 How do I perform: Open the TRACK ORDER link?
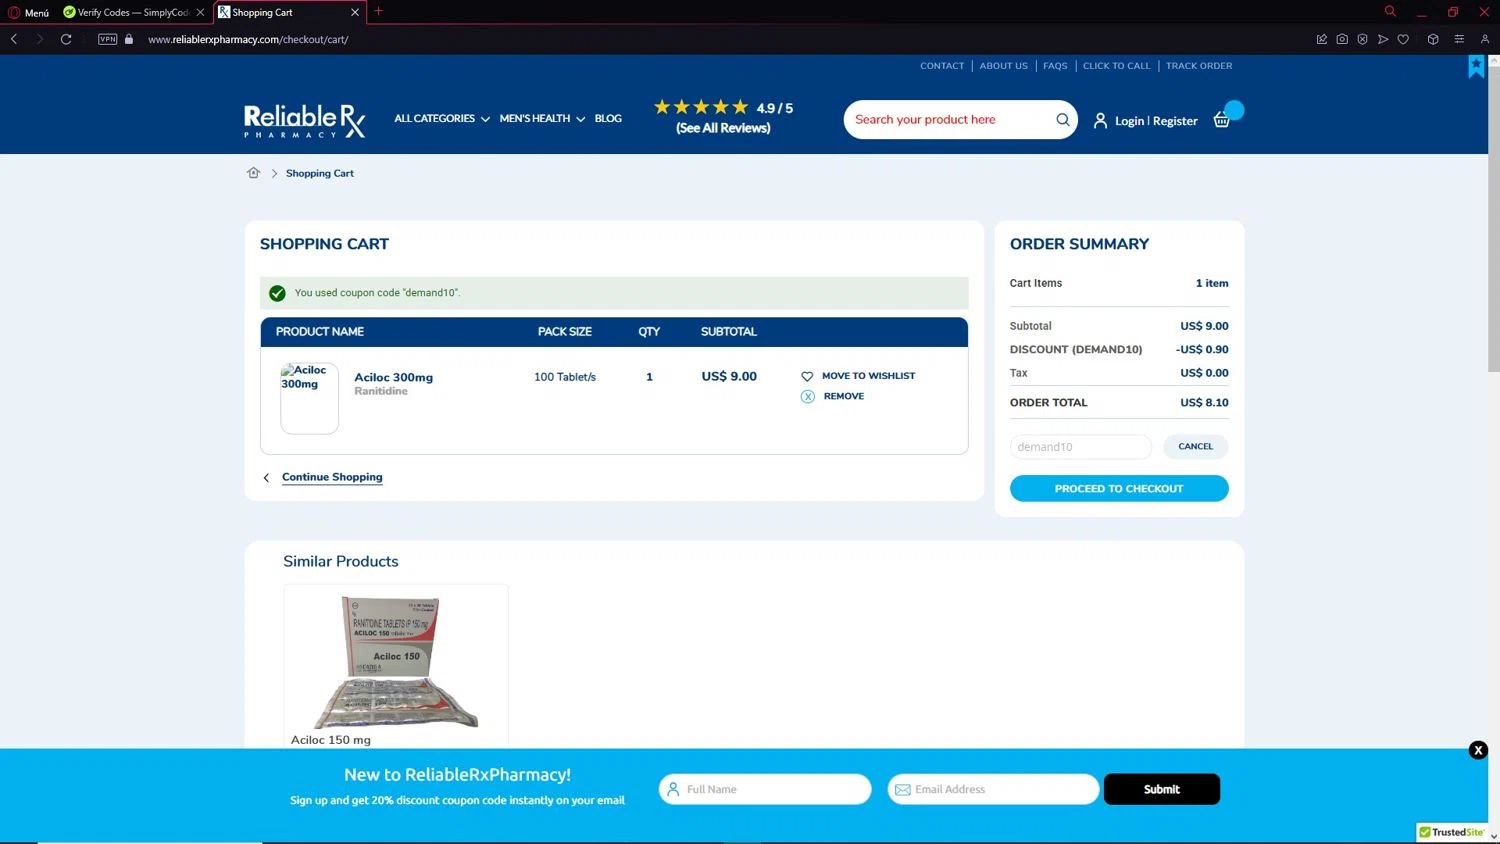1199,66
